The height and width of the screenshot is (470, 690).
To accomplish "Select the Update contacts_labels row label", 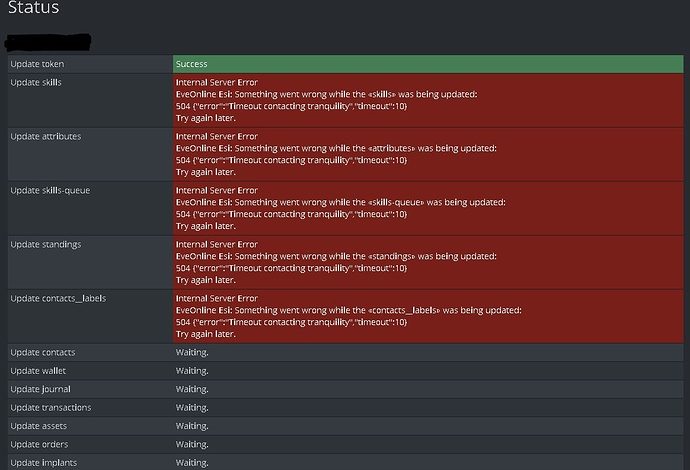I will point(58,298).
